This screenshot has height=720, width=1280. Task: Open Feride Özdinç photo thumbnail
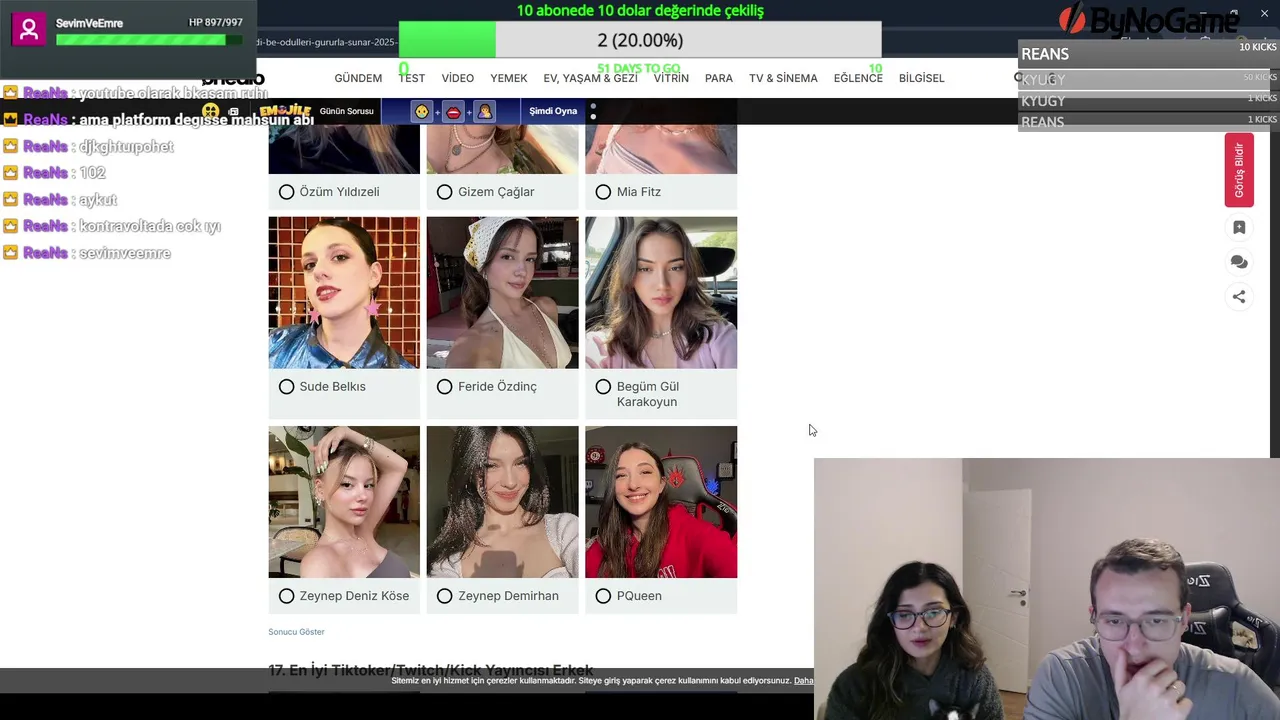tap(502, 293)
